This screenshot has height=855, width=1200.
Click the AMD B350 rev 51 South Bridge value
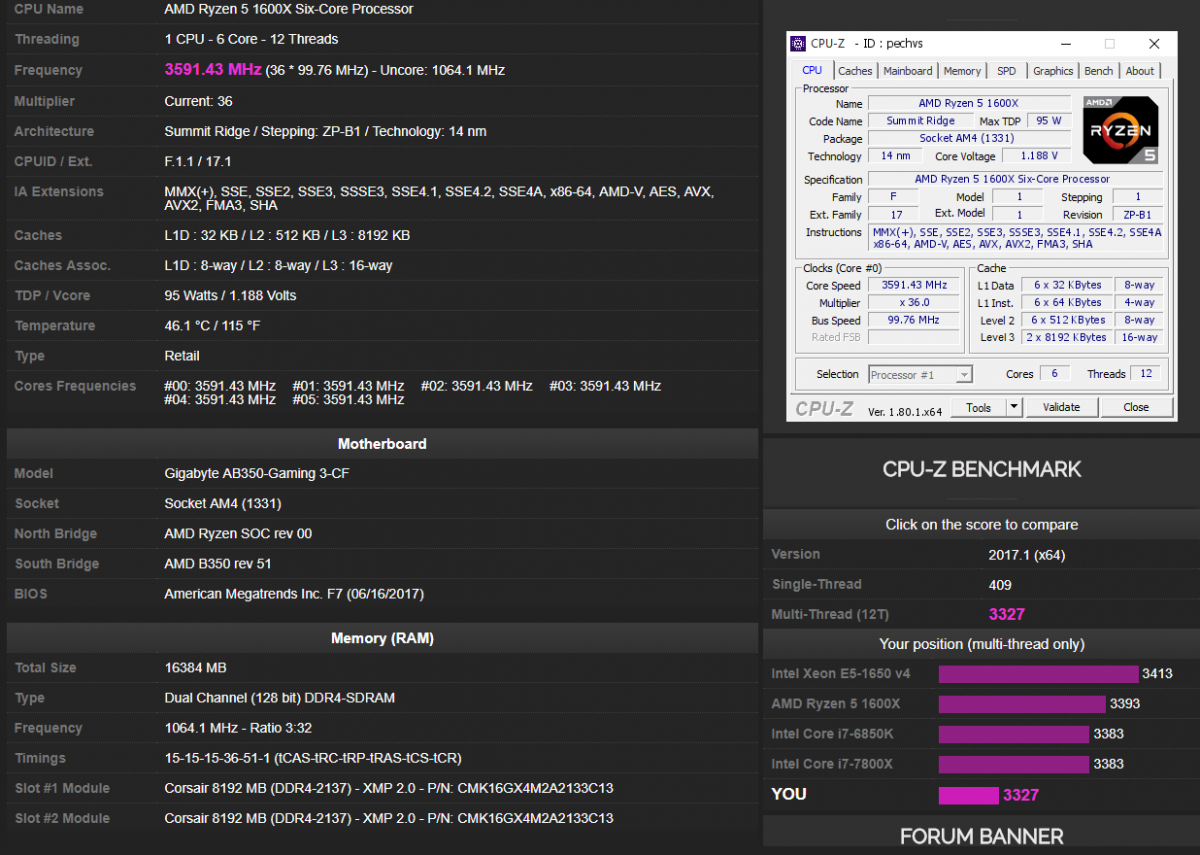click(x=218, y=564)
